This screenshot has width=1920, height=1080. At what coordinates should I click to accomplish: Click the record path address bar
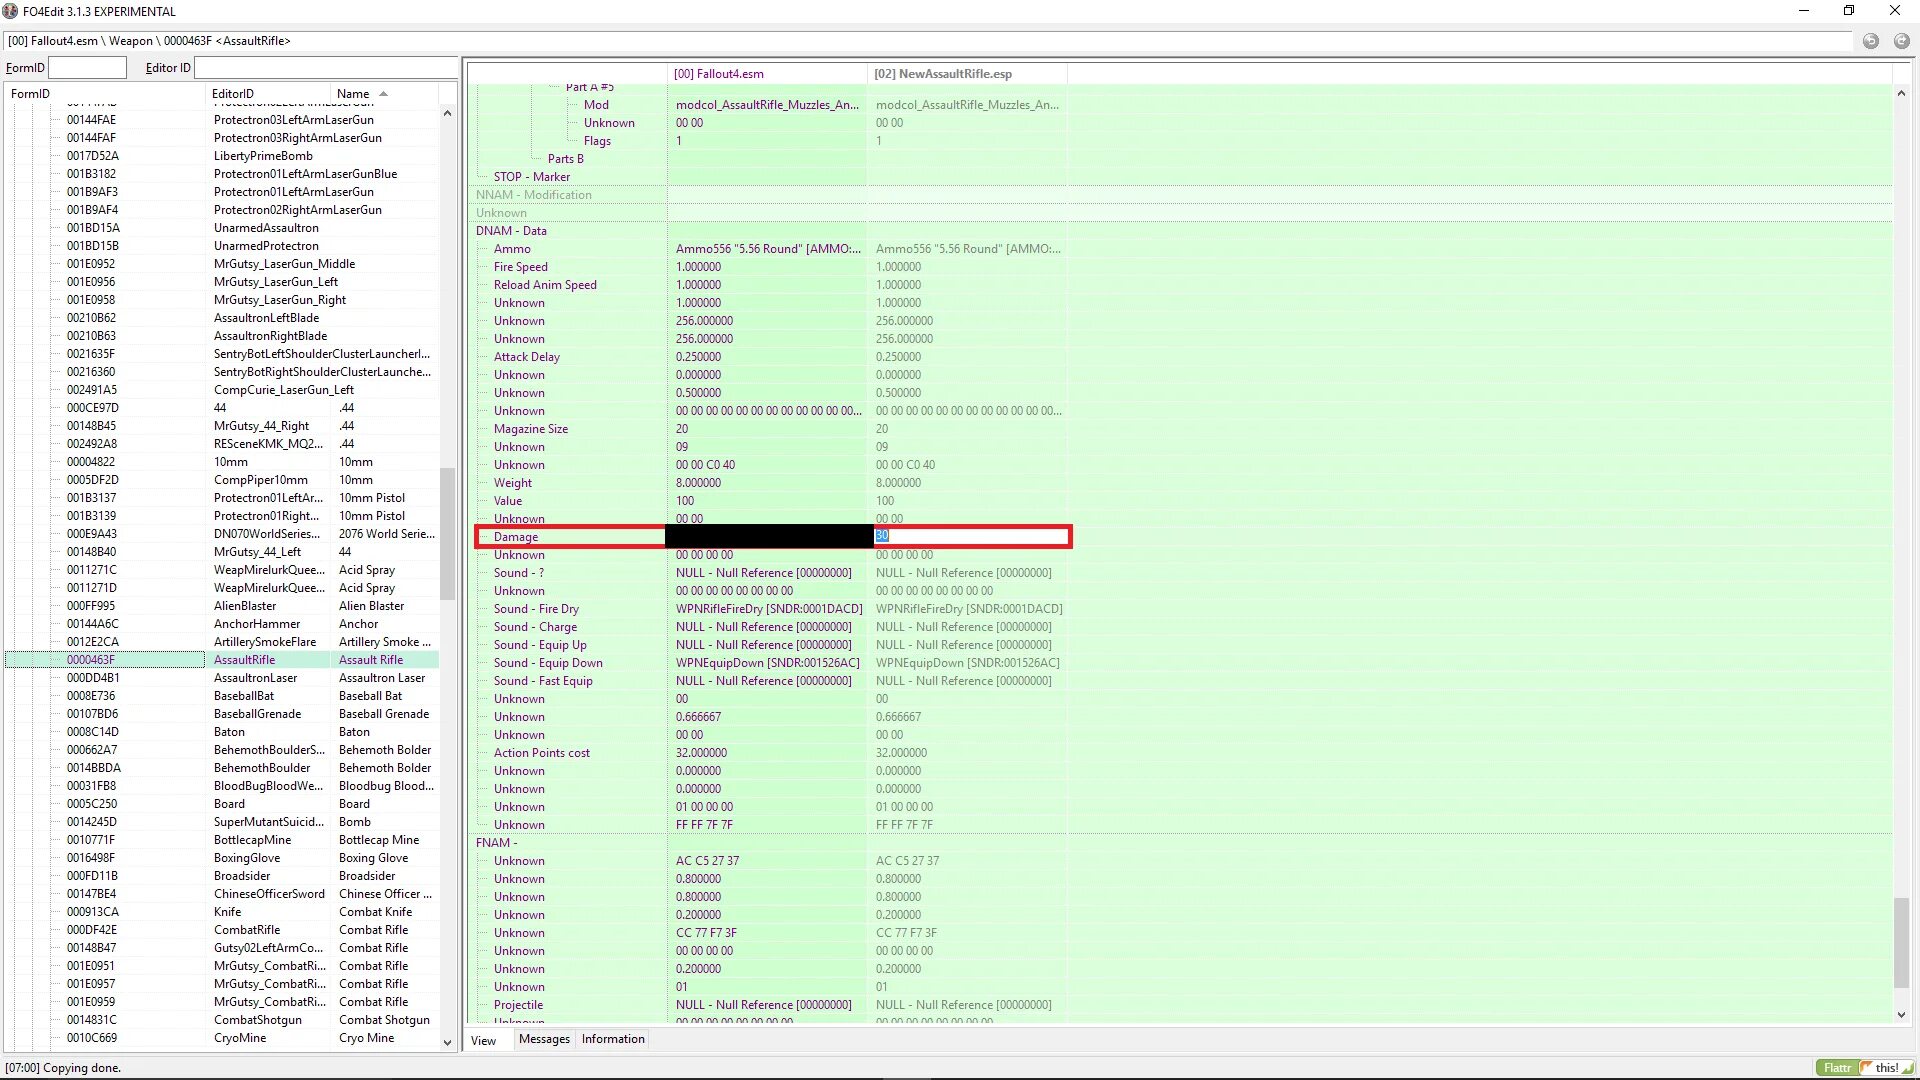(928, 41)
